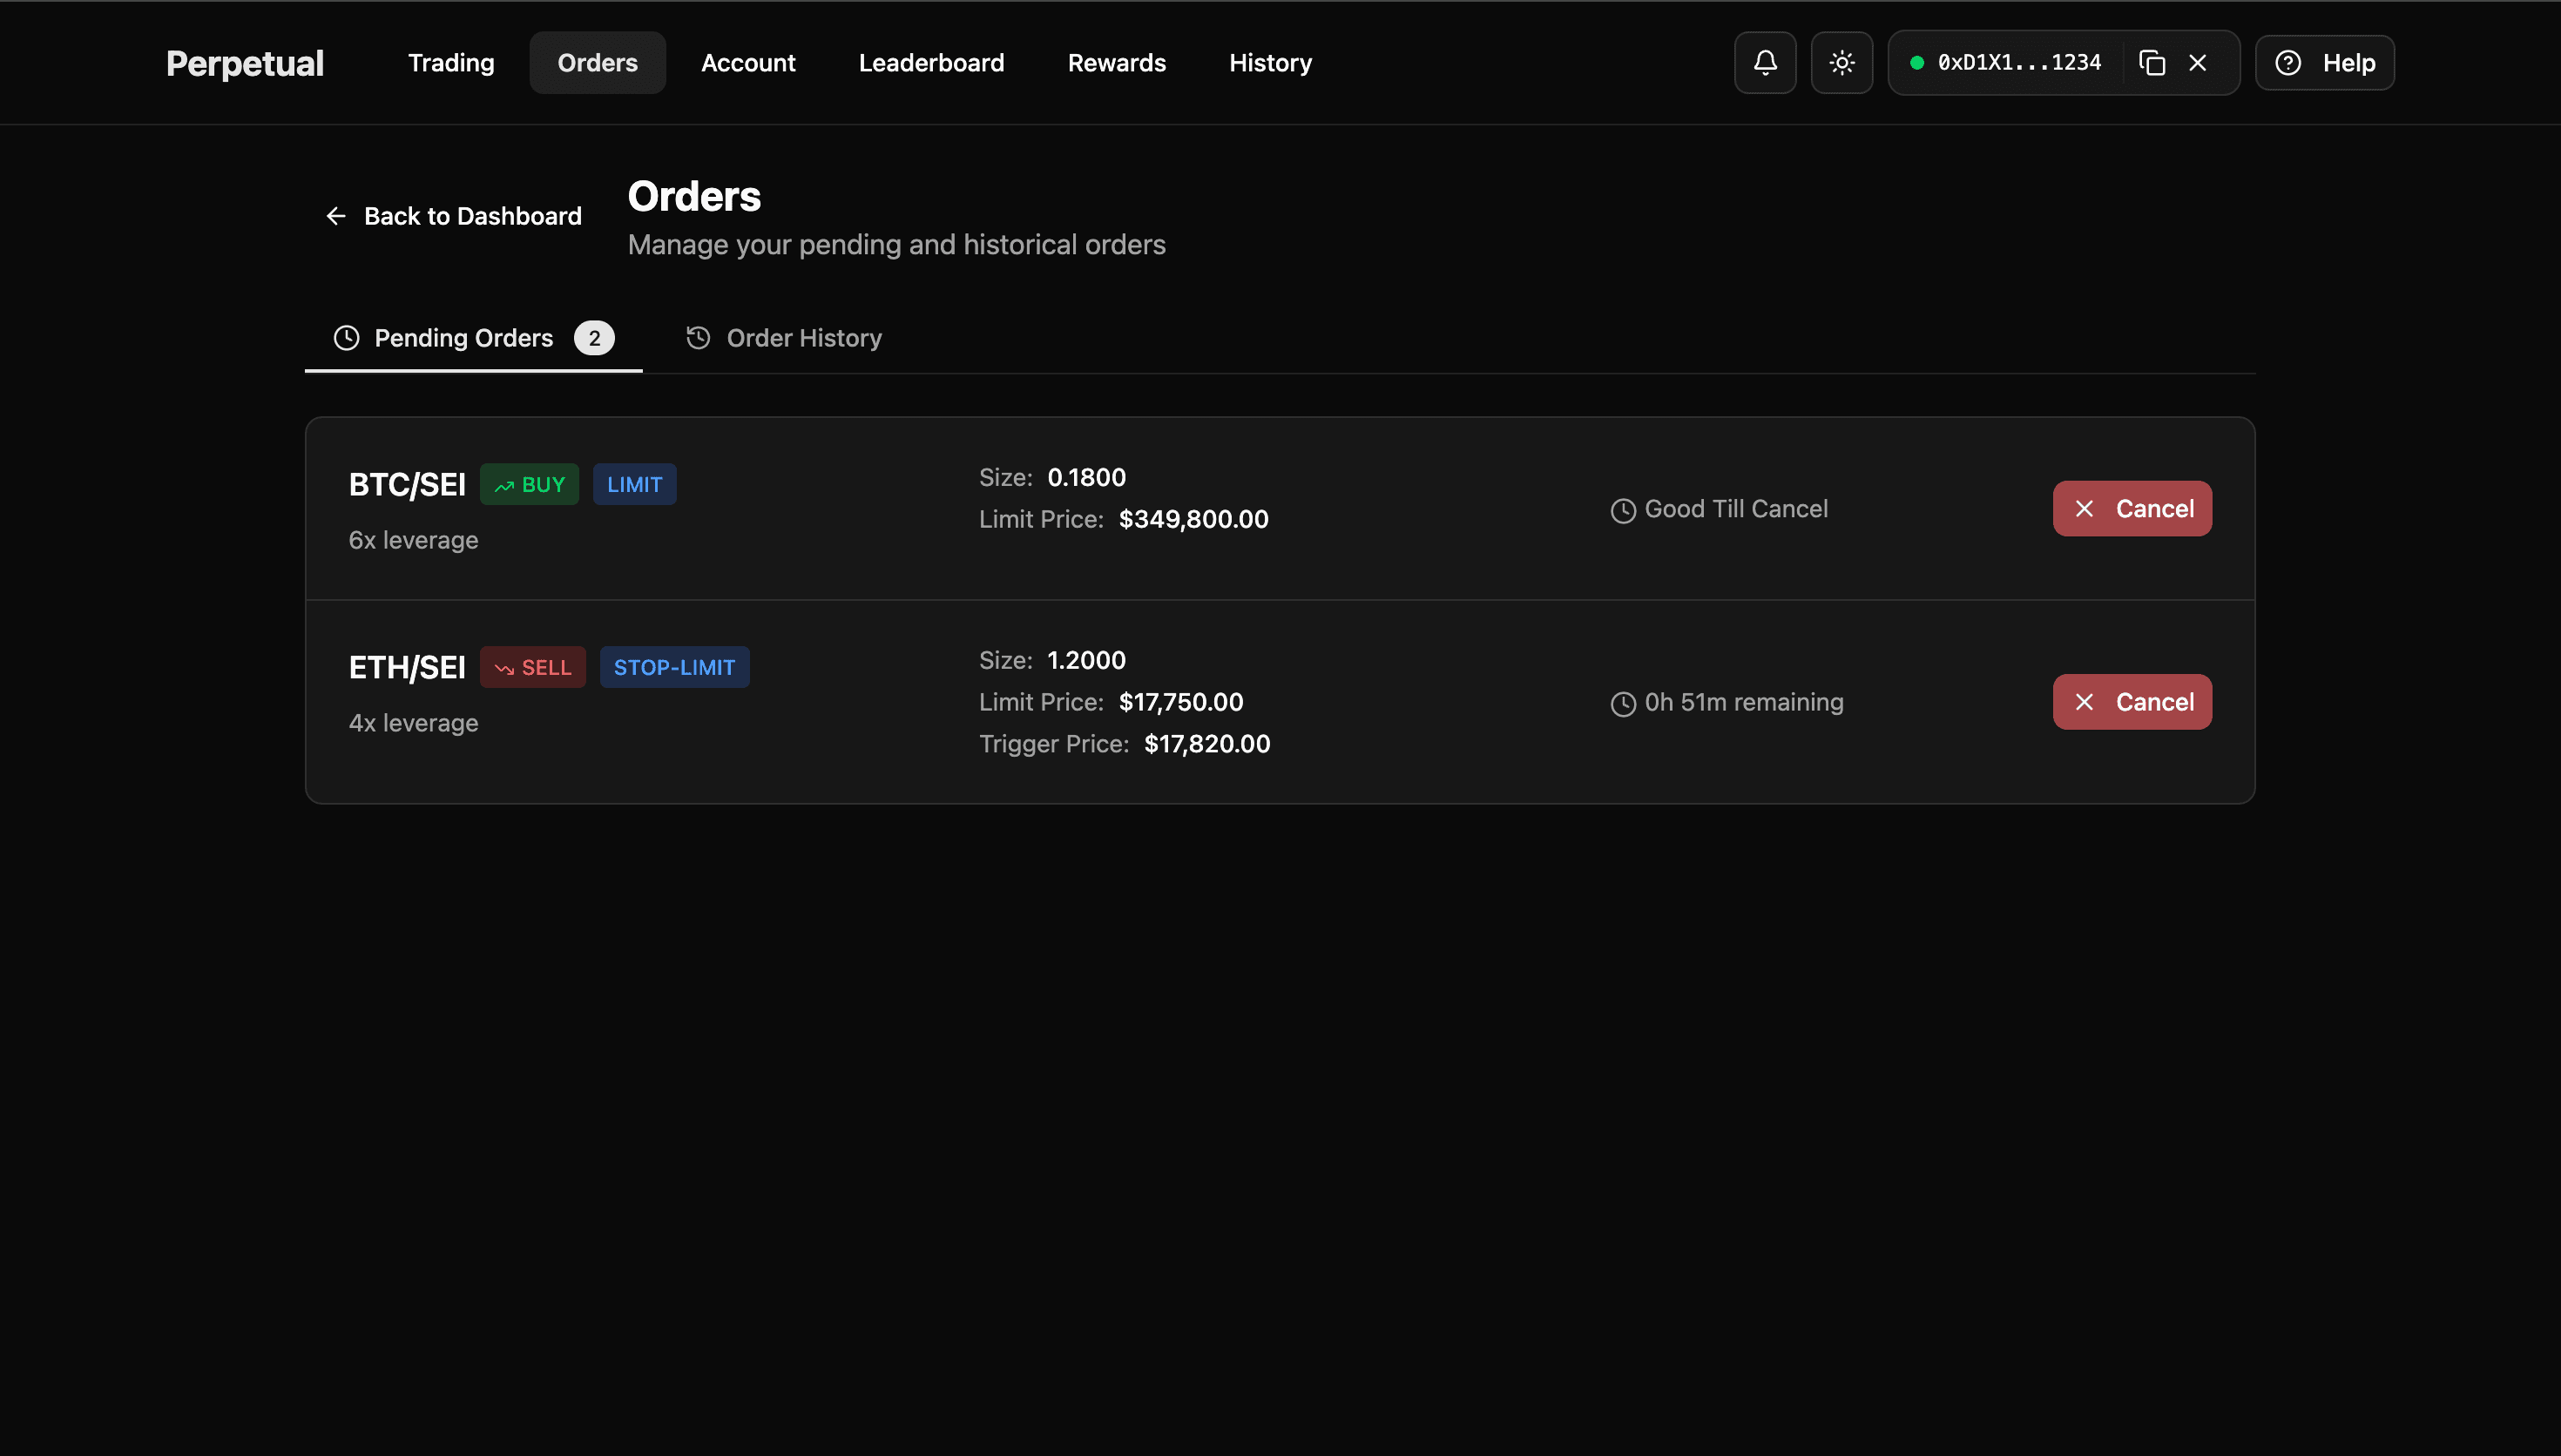The image size is (2561, 1456).
Task: Click the clock icon beside Good Till Cancel
Action: (x=1623, y=510)
